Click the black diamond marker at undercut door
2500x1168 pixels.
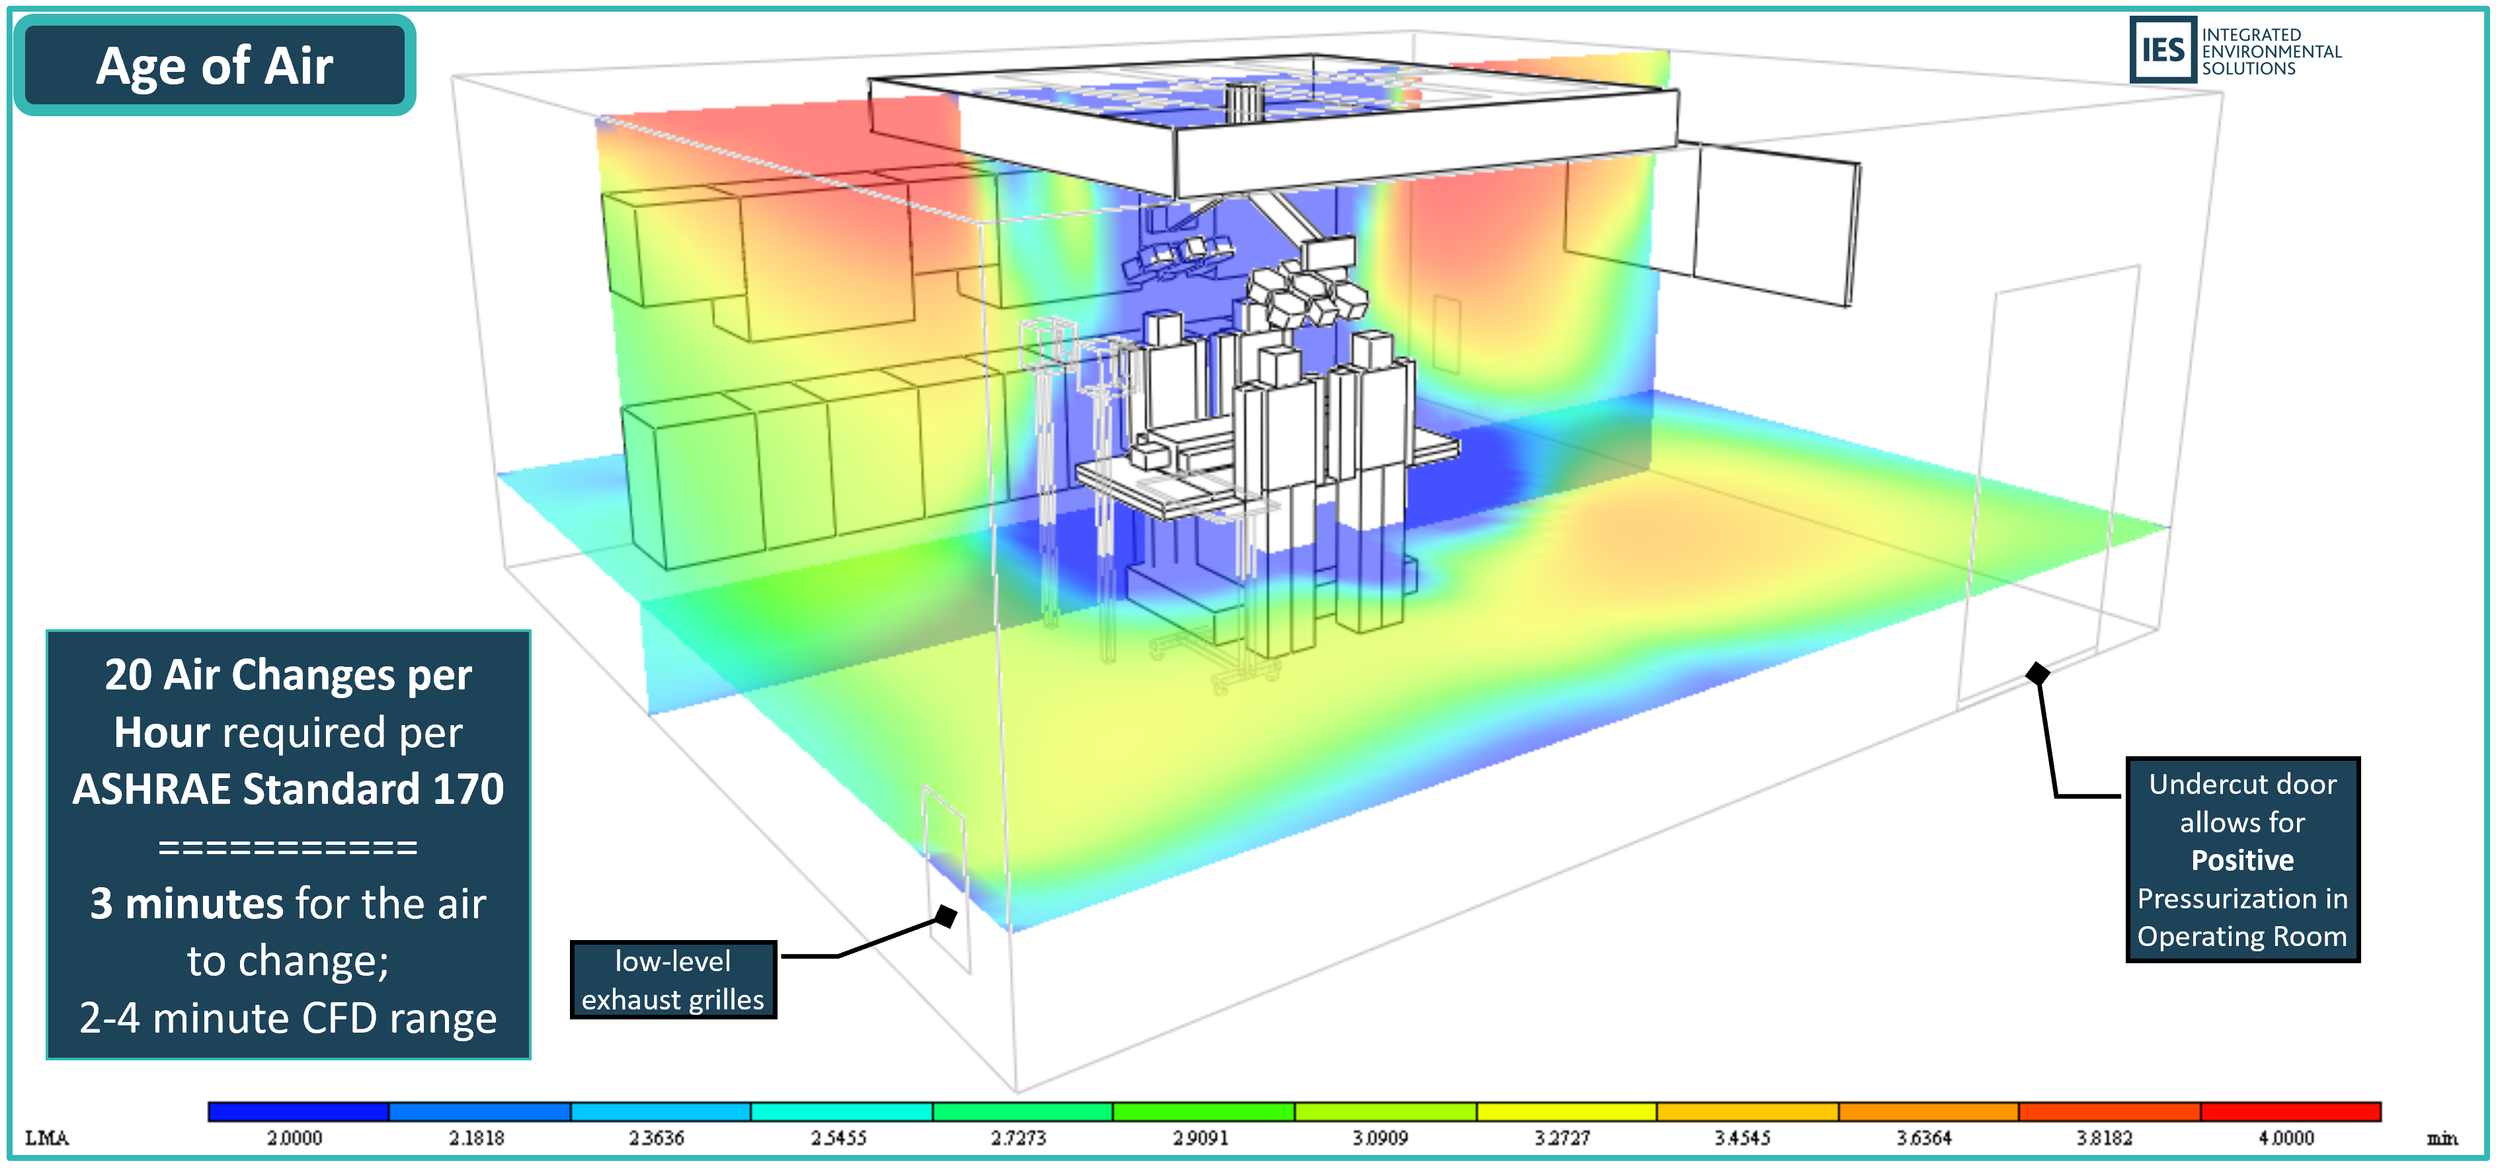click(2037, 673)
